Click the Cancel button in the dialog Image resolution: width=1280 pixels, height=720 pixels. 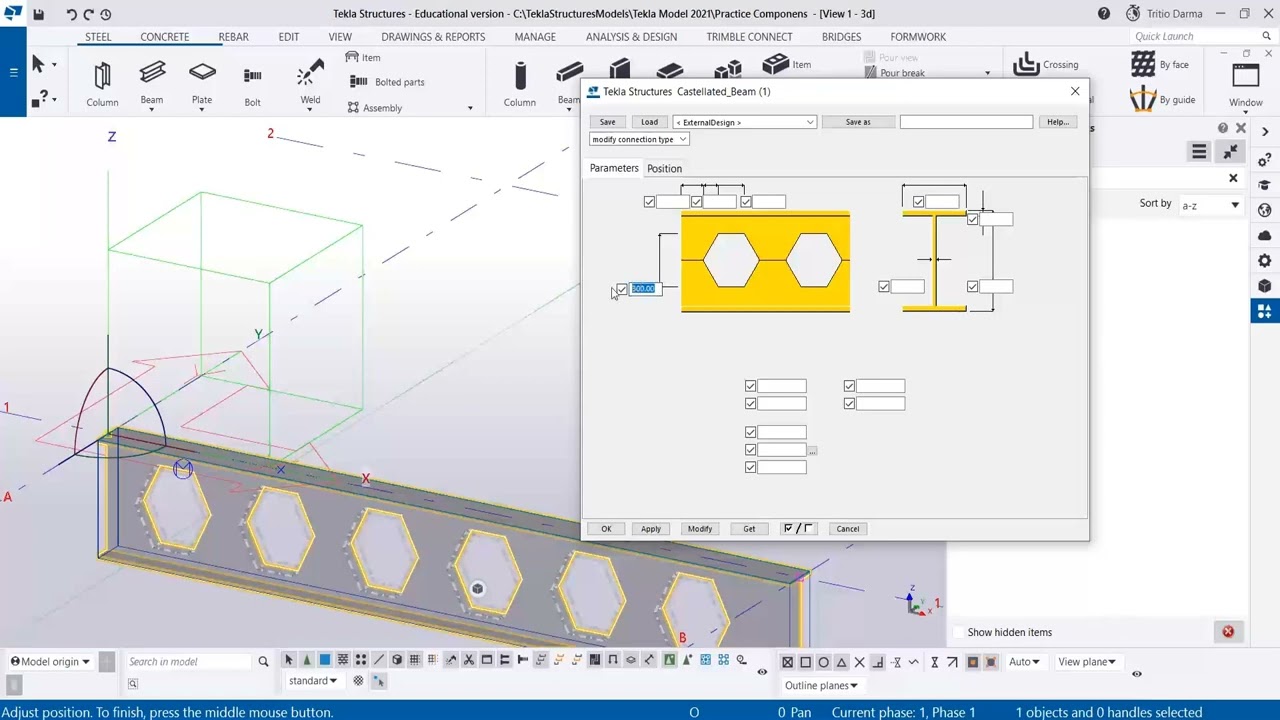tap(848, 529)
